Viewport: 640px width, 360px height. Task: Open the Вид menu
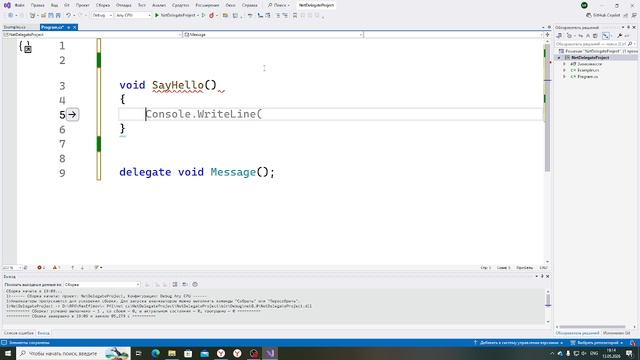pos(54,5)
